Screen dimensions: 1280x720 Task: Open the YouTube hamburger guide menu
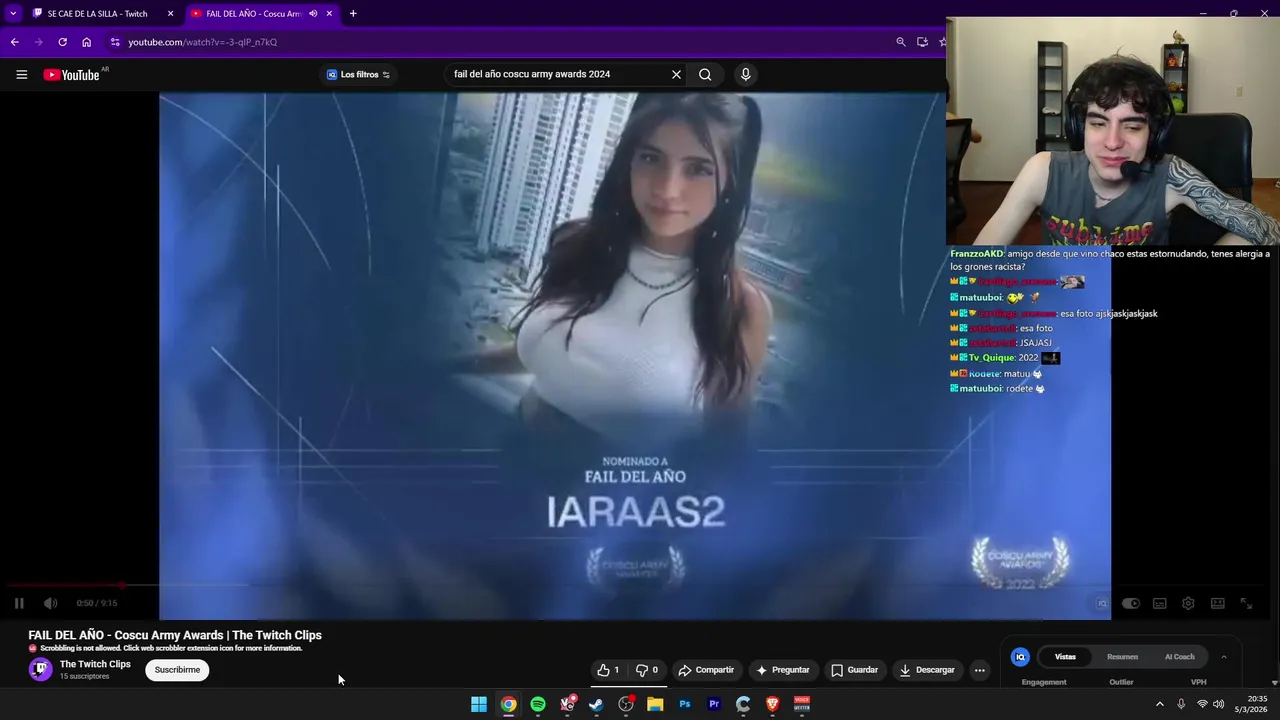pyautogui.click(x=21, y=74)
